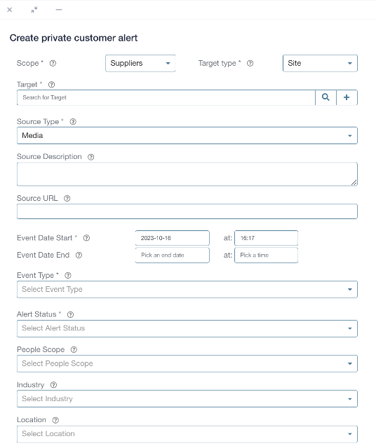Open the help icon next to Target type
The image size is (376, 448).
[x=250, y=63]
